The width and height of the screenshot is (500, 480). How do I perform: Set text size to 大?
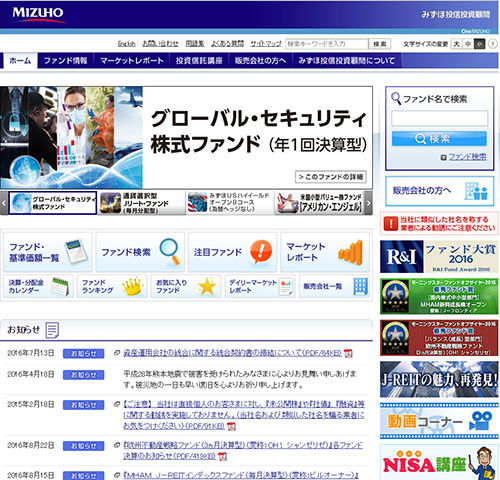456,44
